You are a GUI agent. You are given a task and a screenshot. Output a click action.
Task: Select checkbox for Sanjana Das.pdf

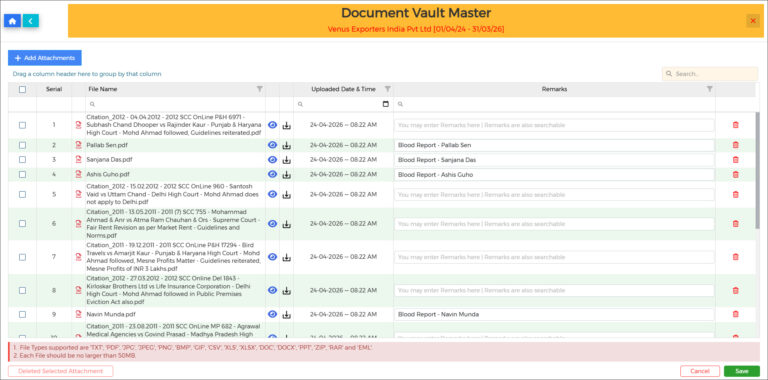22,160
